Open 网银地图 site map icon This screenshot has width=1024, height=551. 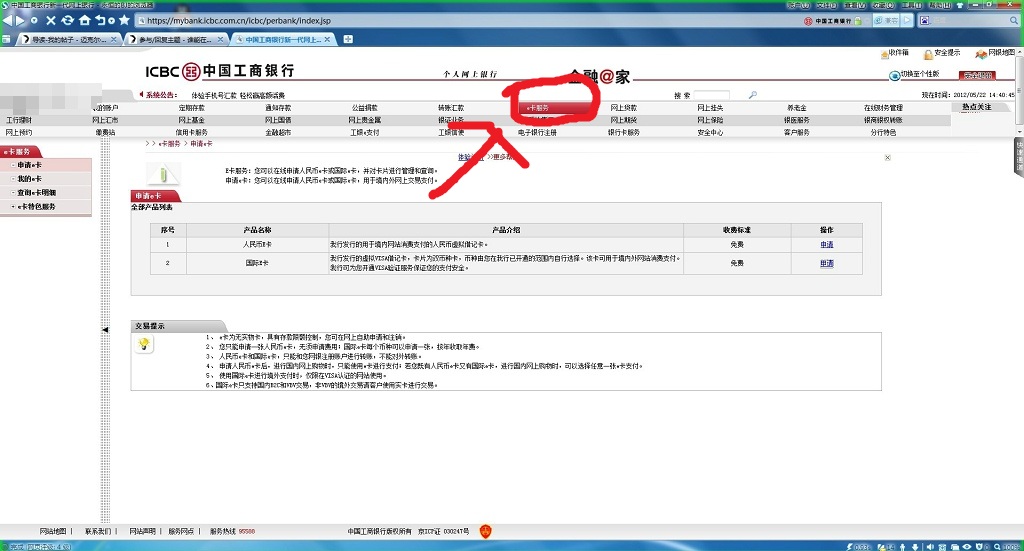[995, 53]
